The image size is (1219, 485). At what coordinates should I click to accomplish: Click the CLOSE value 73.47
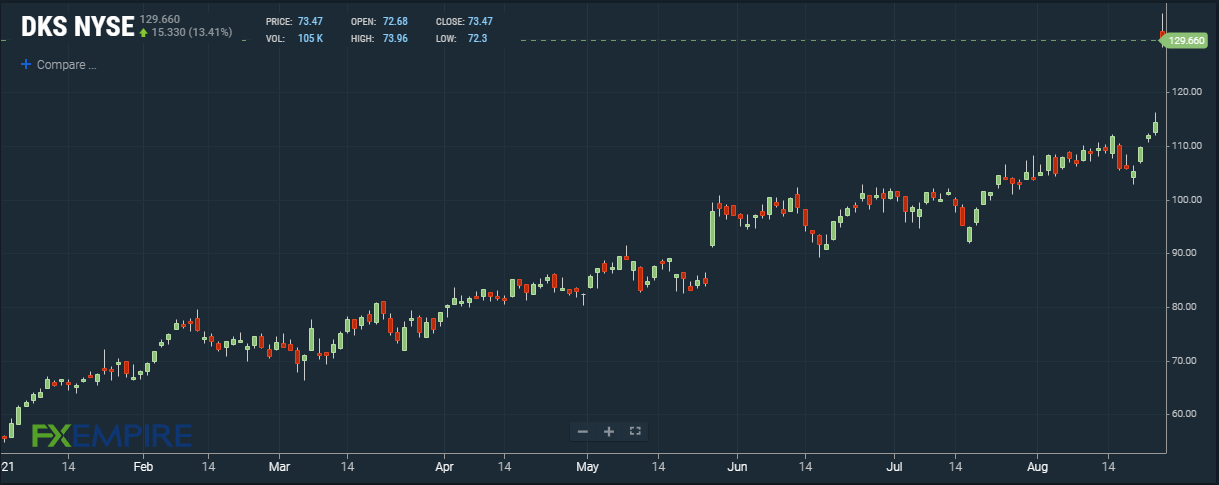pyautogui.click(x=480, y=21)
